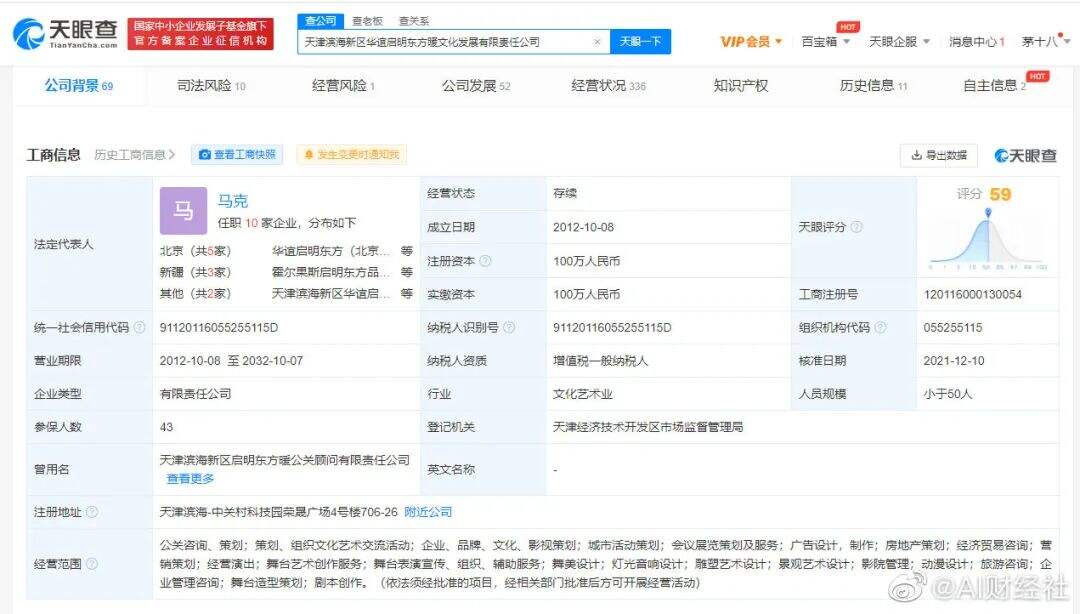Click help icon next to 注册地址
The image size is (1080, 614).
[92, 512]
